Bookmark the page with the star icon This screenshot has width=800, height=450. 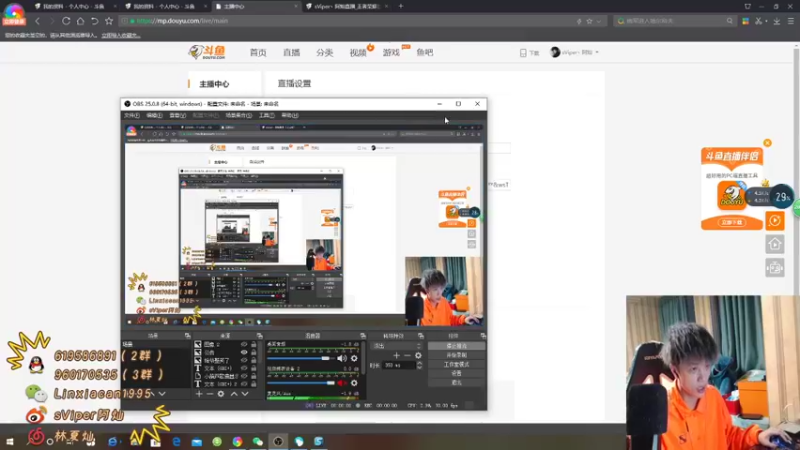109,21
